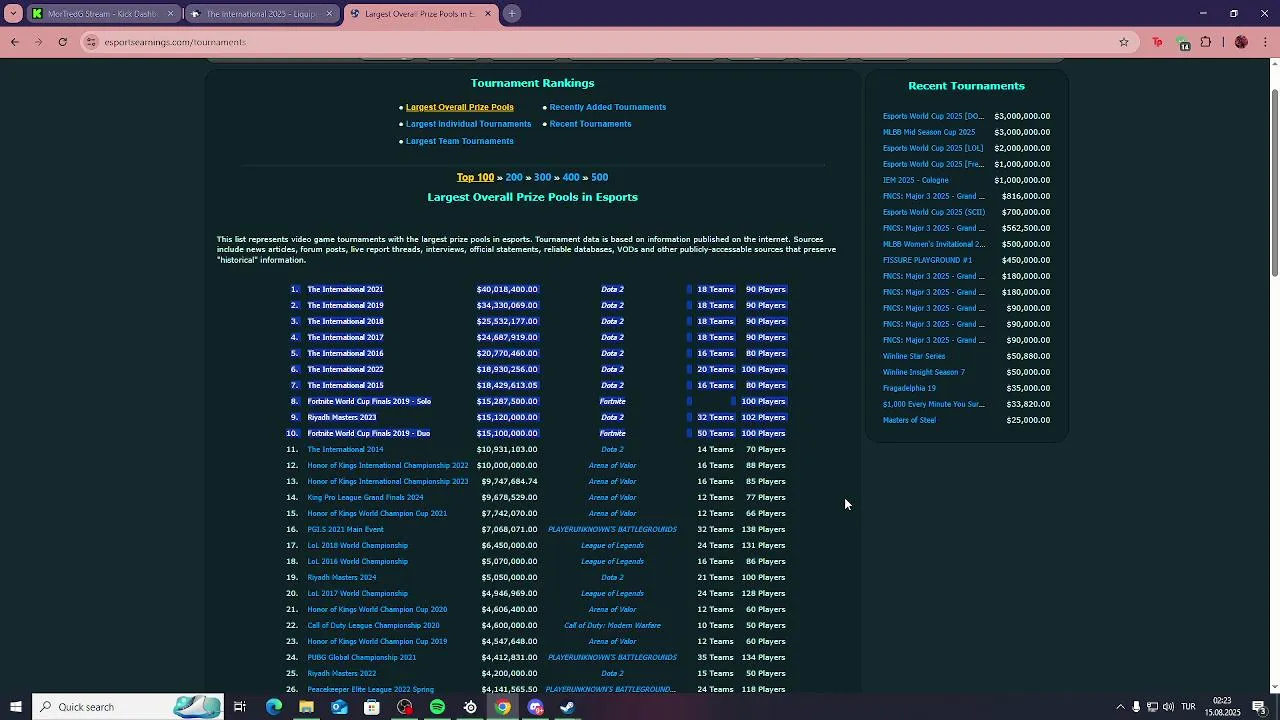Open MLBB Mid Season Cup 2025 link
Image resolution: width=1280 pixels, height=720 pixels.
tap(928, 132)
